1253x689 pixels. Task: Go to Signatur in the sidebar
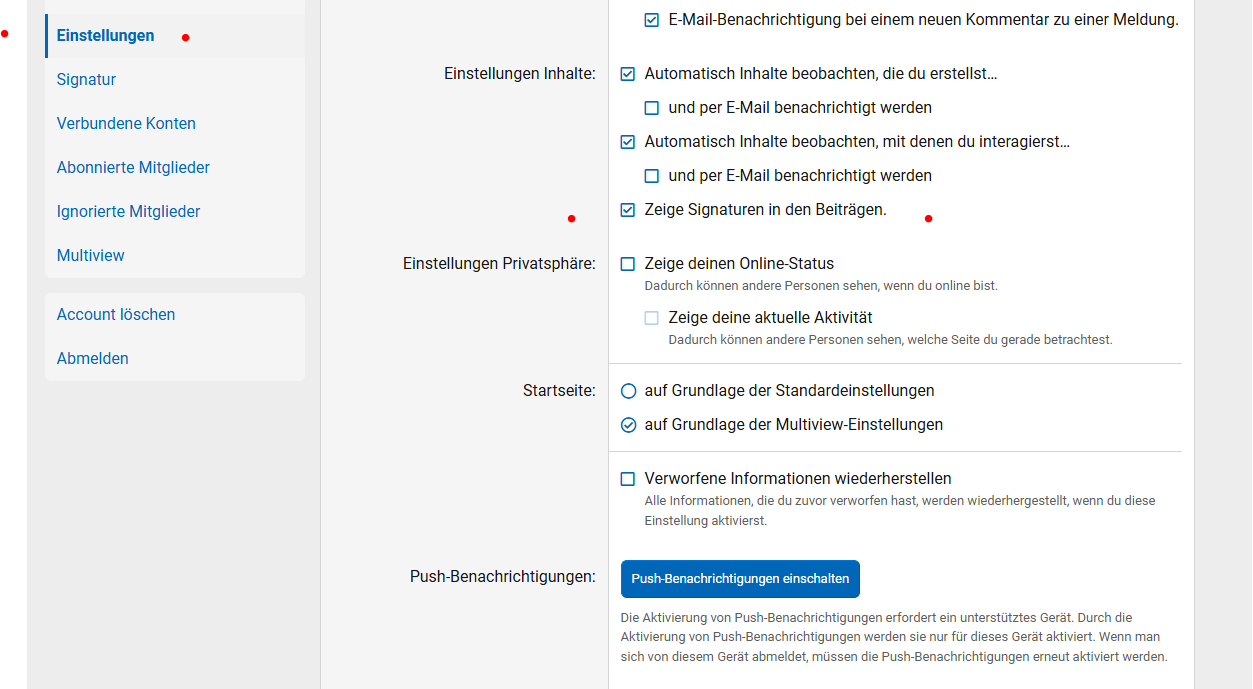point(87,80)
